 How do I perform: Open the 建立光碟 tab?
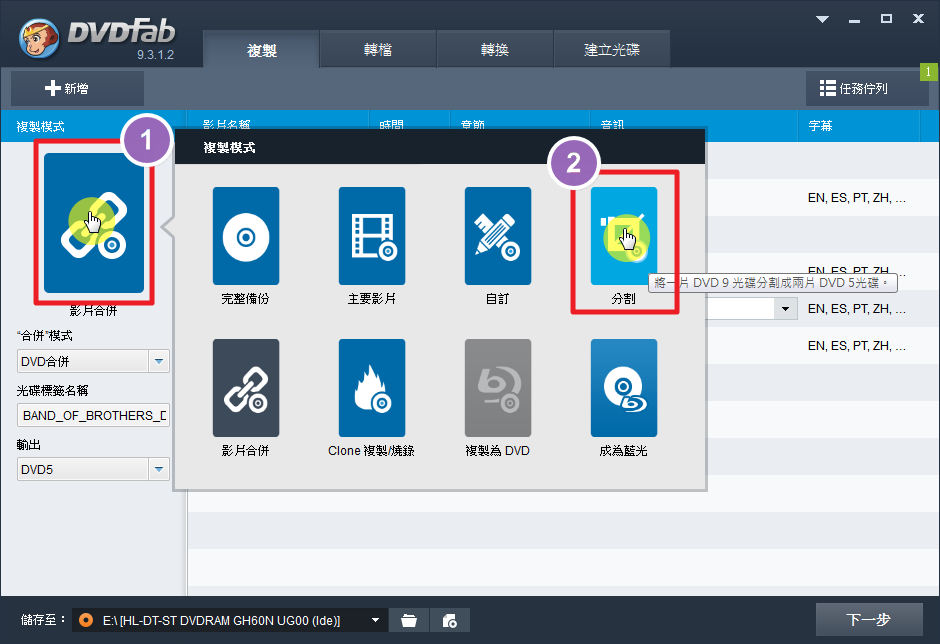coord(612,50)
